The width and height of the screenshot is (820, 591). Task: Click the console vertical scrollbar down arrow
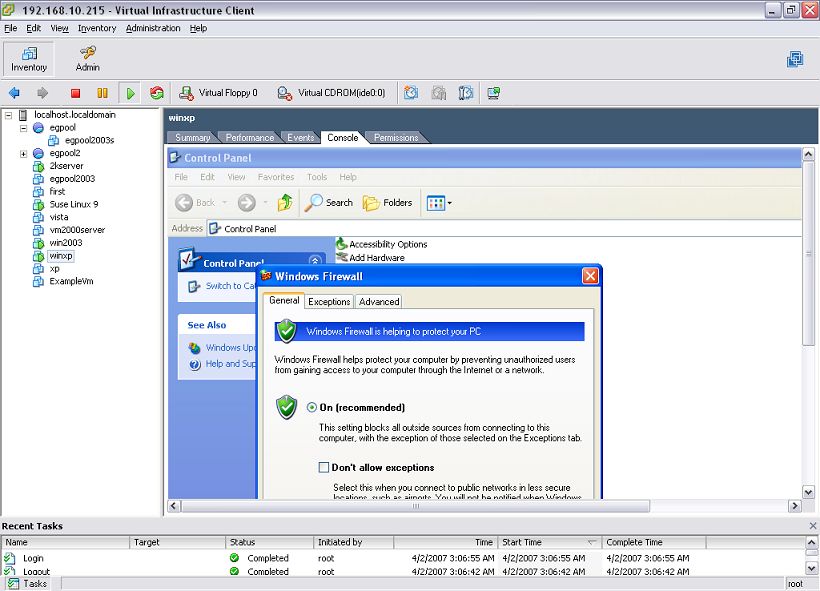point(808,492)
